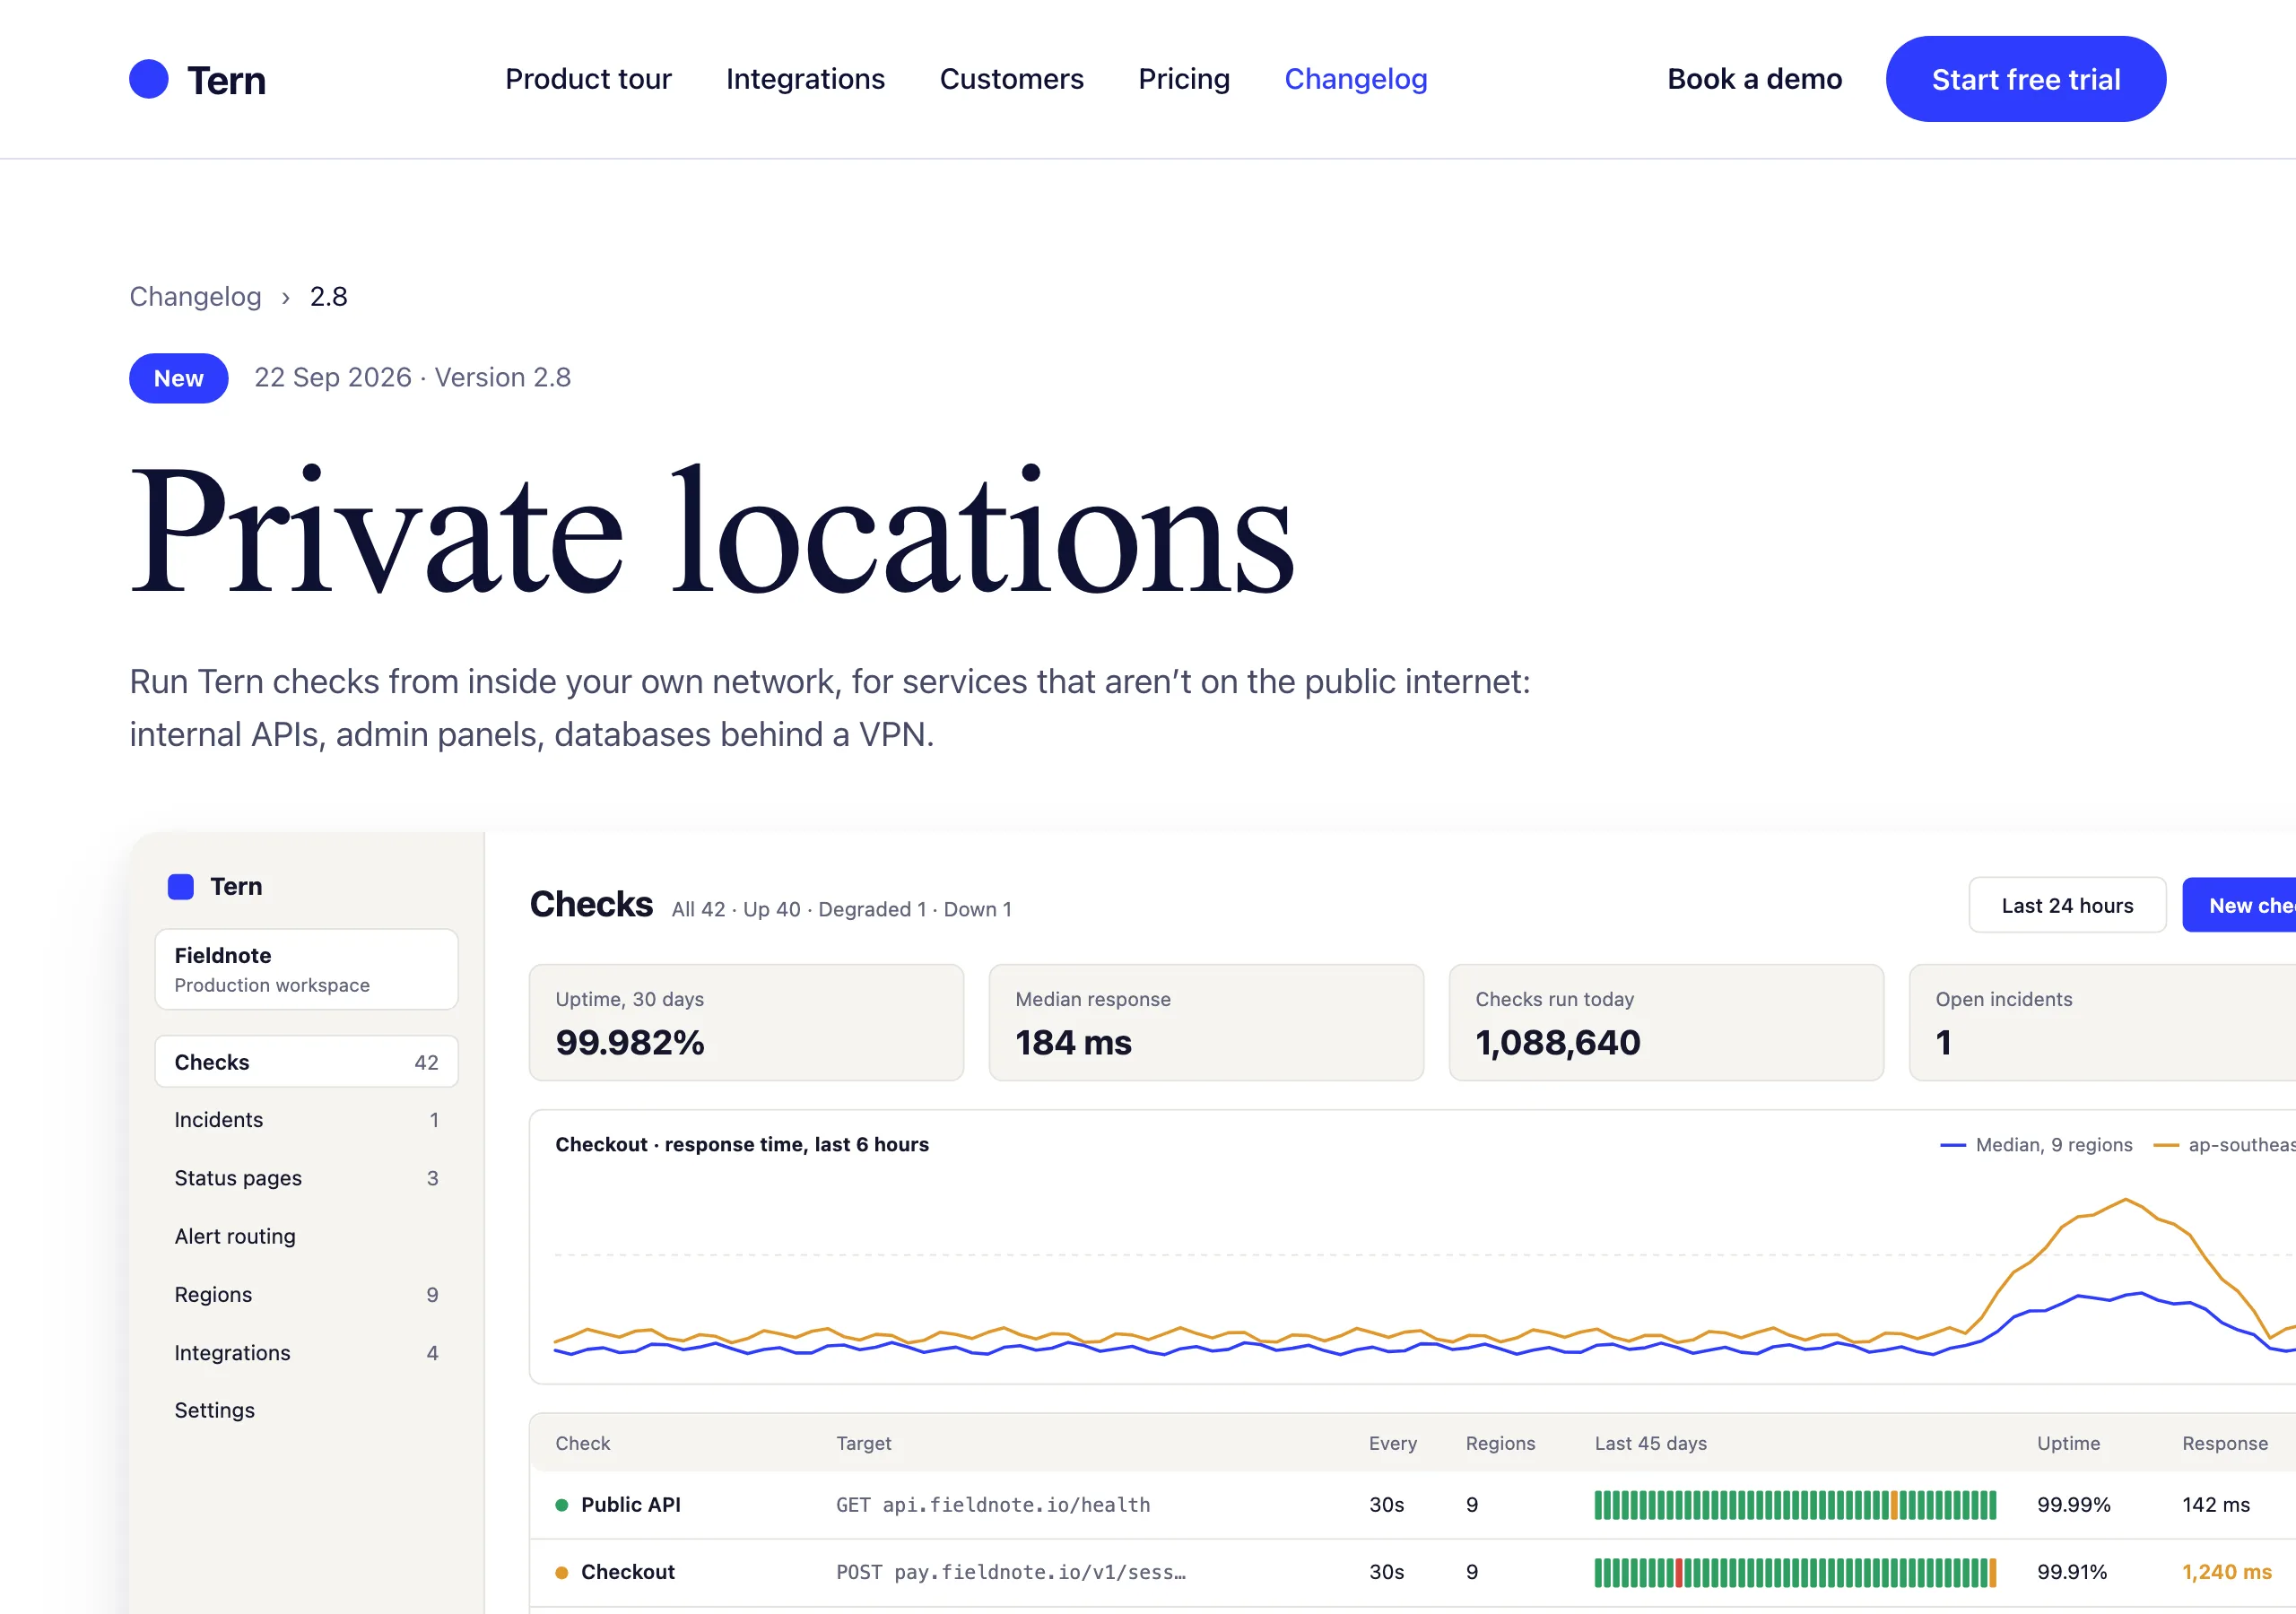
Task: Select the Changelog nav item
Action: pyautogui.click(x=1355, y=79)
